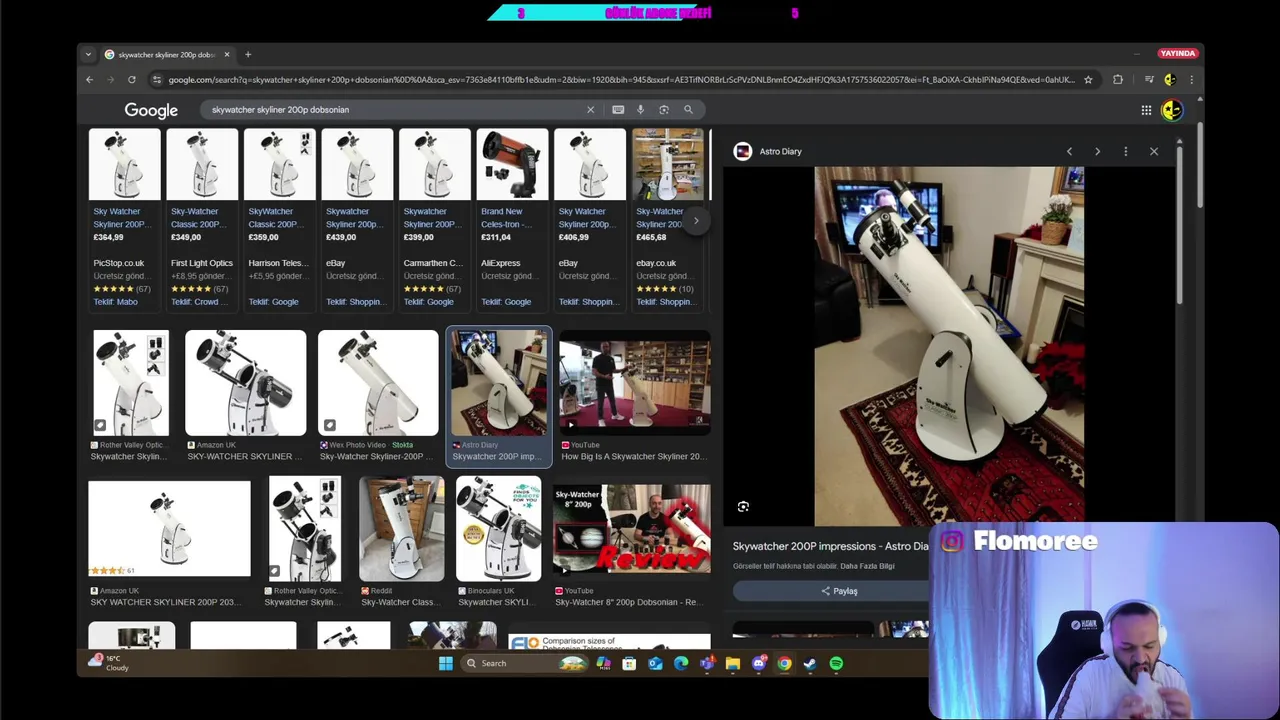Open YouTube 8" 200p Dobsonian Review thumbnail
Image resolution: width=1280 pixels, height=720 pixels.
[x=632, y=529]
